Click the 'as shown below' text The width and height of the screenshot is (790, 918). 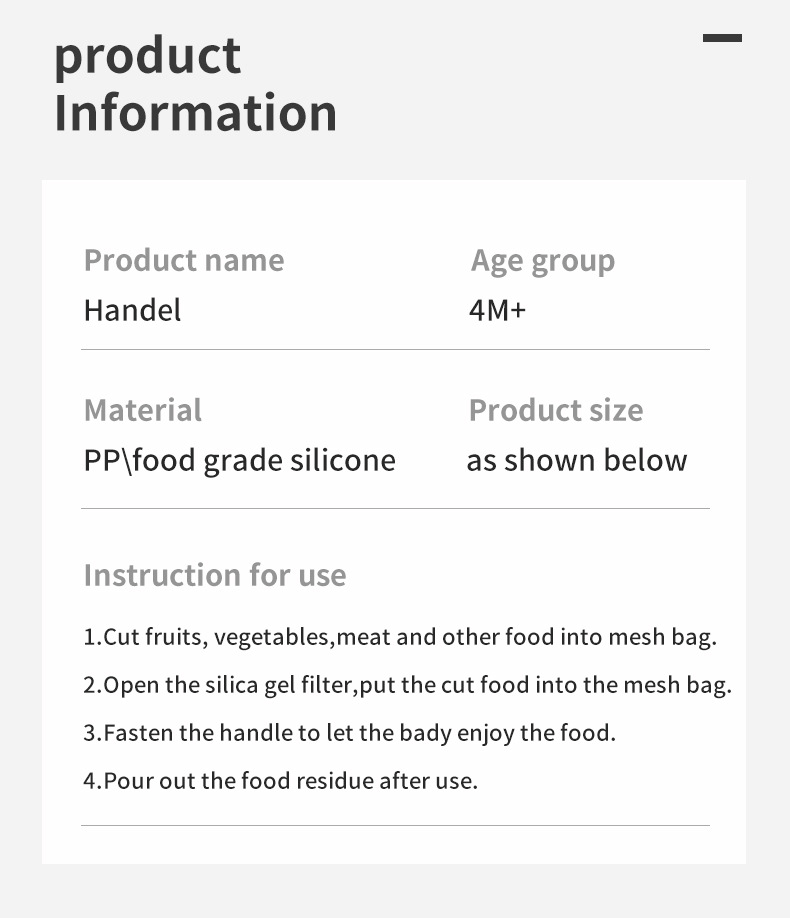577,460
